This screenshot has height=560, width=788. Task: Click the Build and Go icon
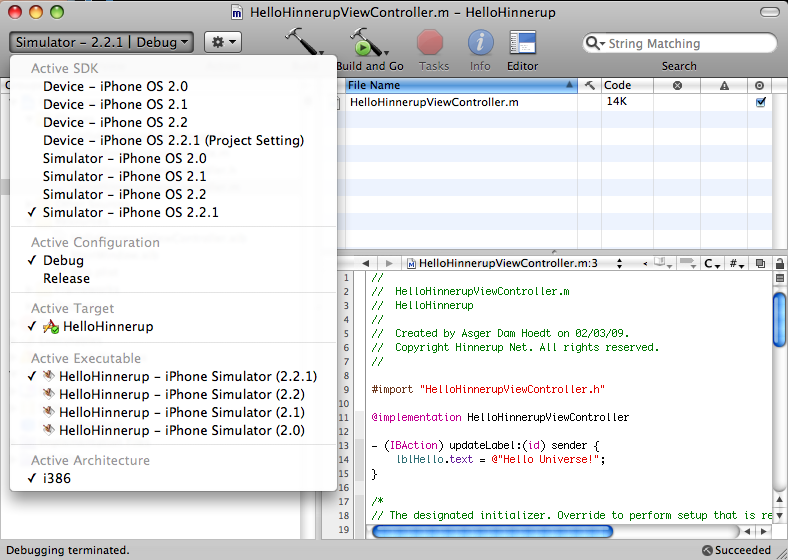(368, 42)
